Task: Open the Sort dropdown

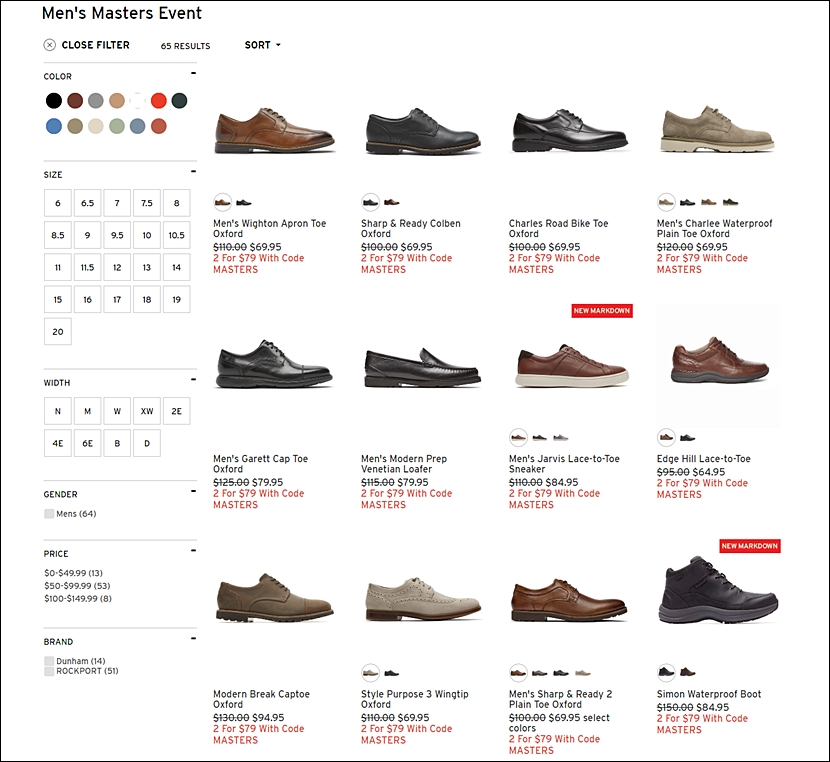Action: 263,45
